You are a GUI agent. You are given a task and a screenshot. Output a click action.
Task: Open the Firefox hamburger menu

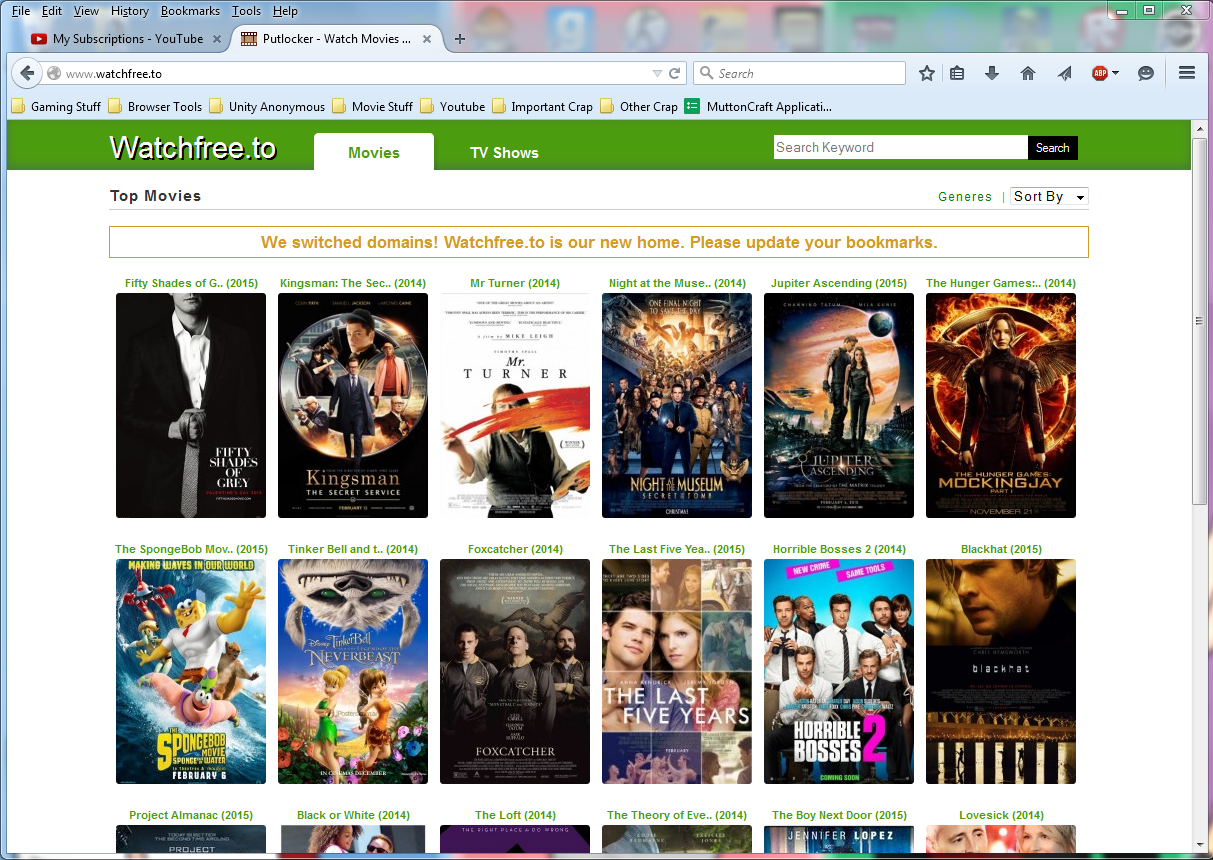pyautogui.click(x=1187, y=73)
